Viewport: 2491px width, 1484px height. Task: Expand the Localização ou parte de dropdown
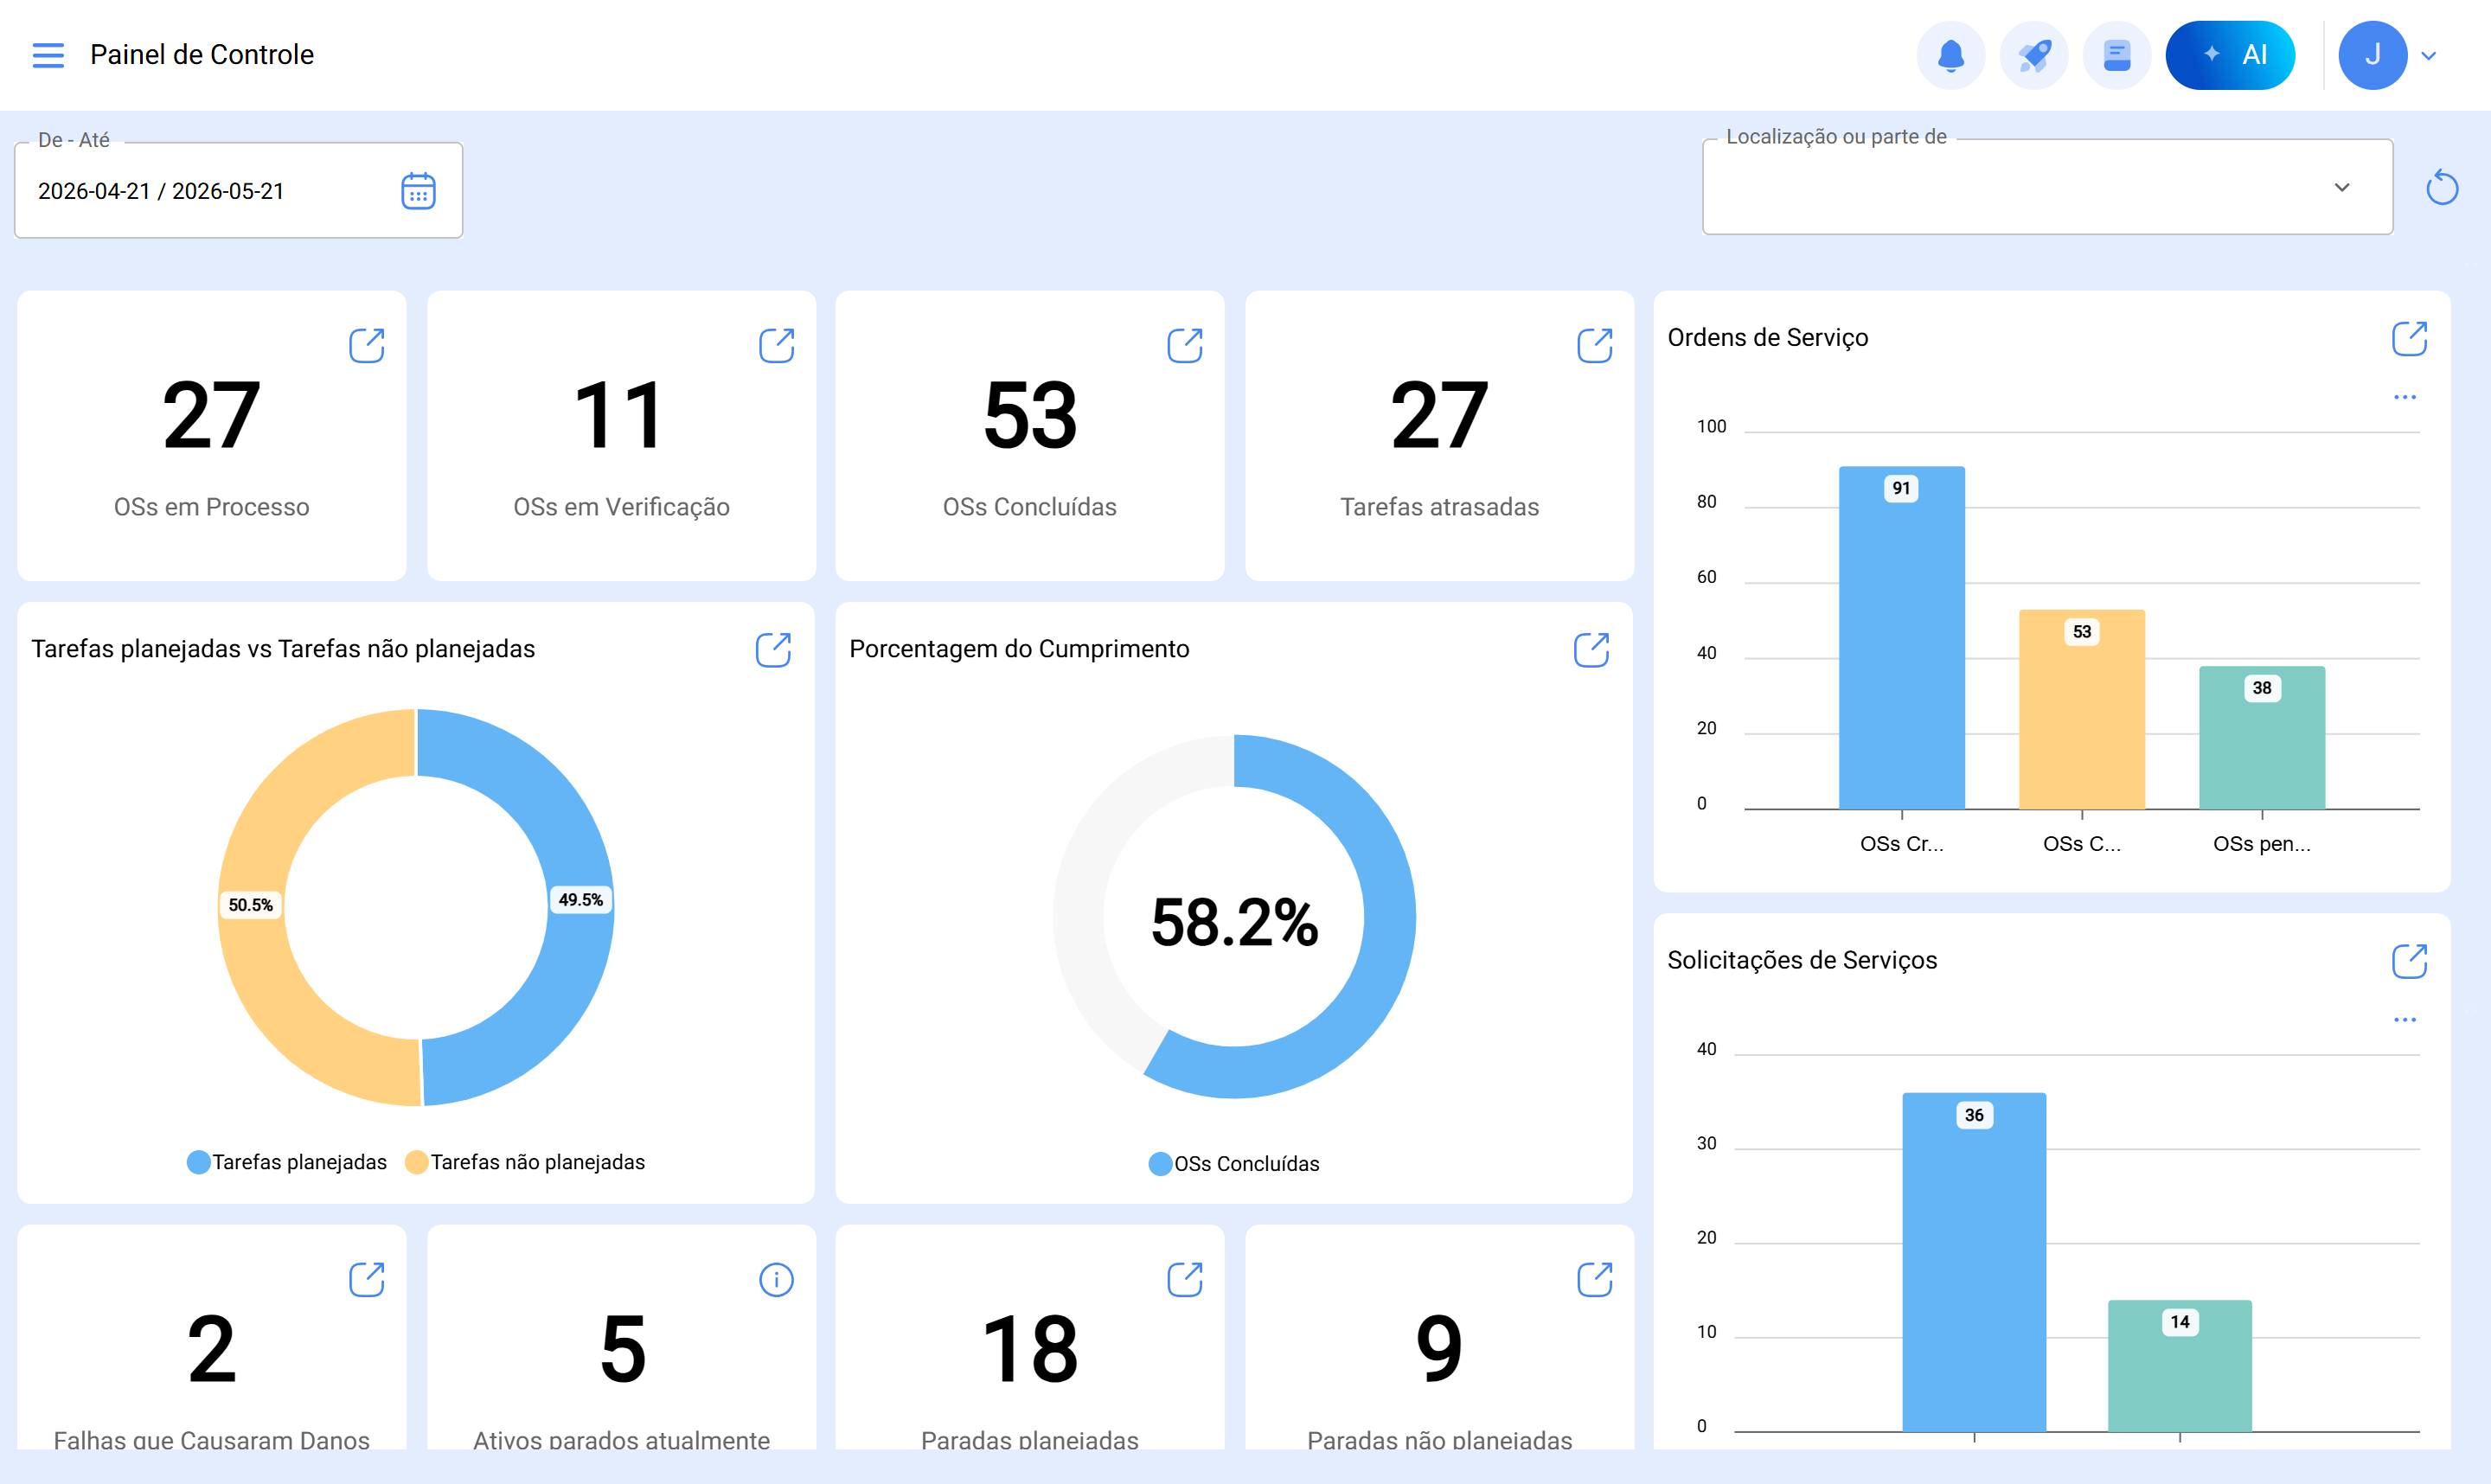(2047, 187)
